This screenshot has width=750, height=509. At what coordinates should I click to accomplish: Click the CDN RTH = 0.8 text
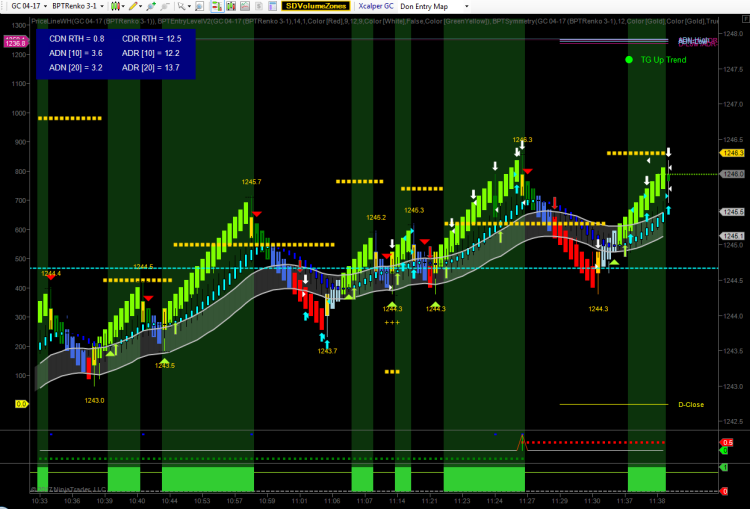point(77,39)
